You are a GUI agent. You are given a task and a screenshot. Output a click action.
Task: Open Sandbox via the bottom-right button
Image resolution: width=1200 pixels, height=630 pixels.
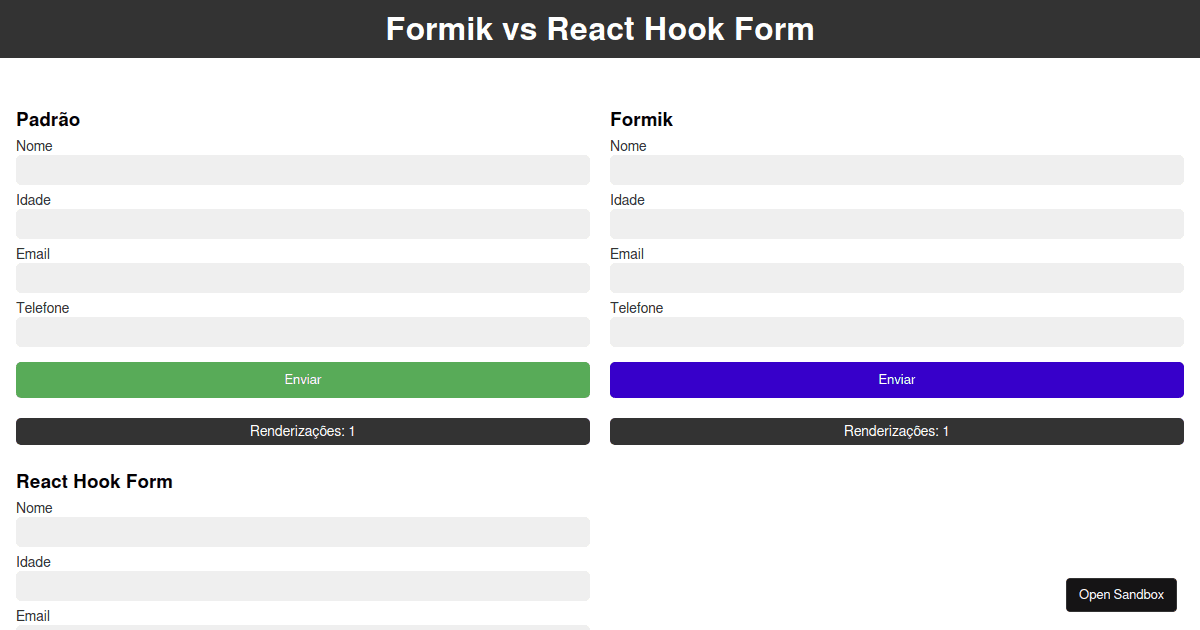click(1121, 594)
